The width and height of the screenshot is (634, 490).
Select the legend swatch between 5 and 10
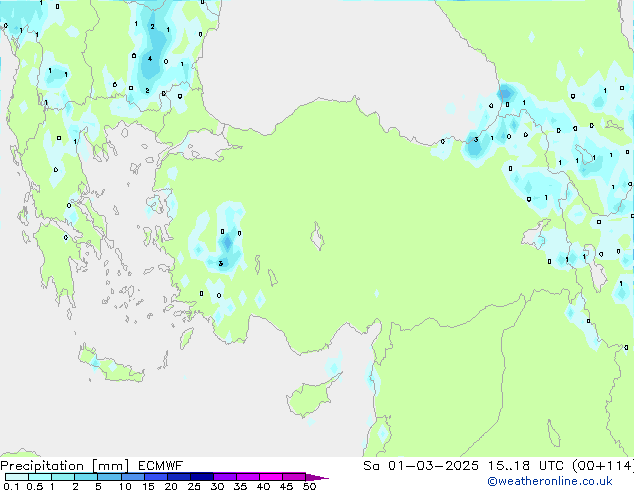pyautogui.click(x=109, y=477)
